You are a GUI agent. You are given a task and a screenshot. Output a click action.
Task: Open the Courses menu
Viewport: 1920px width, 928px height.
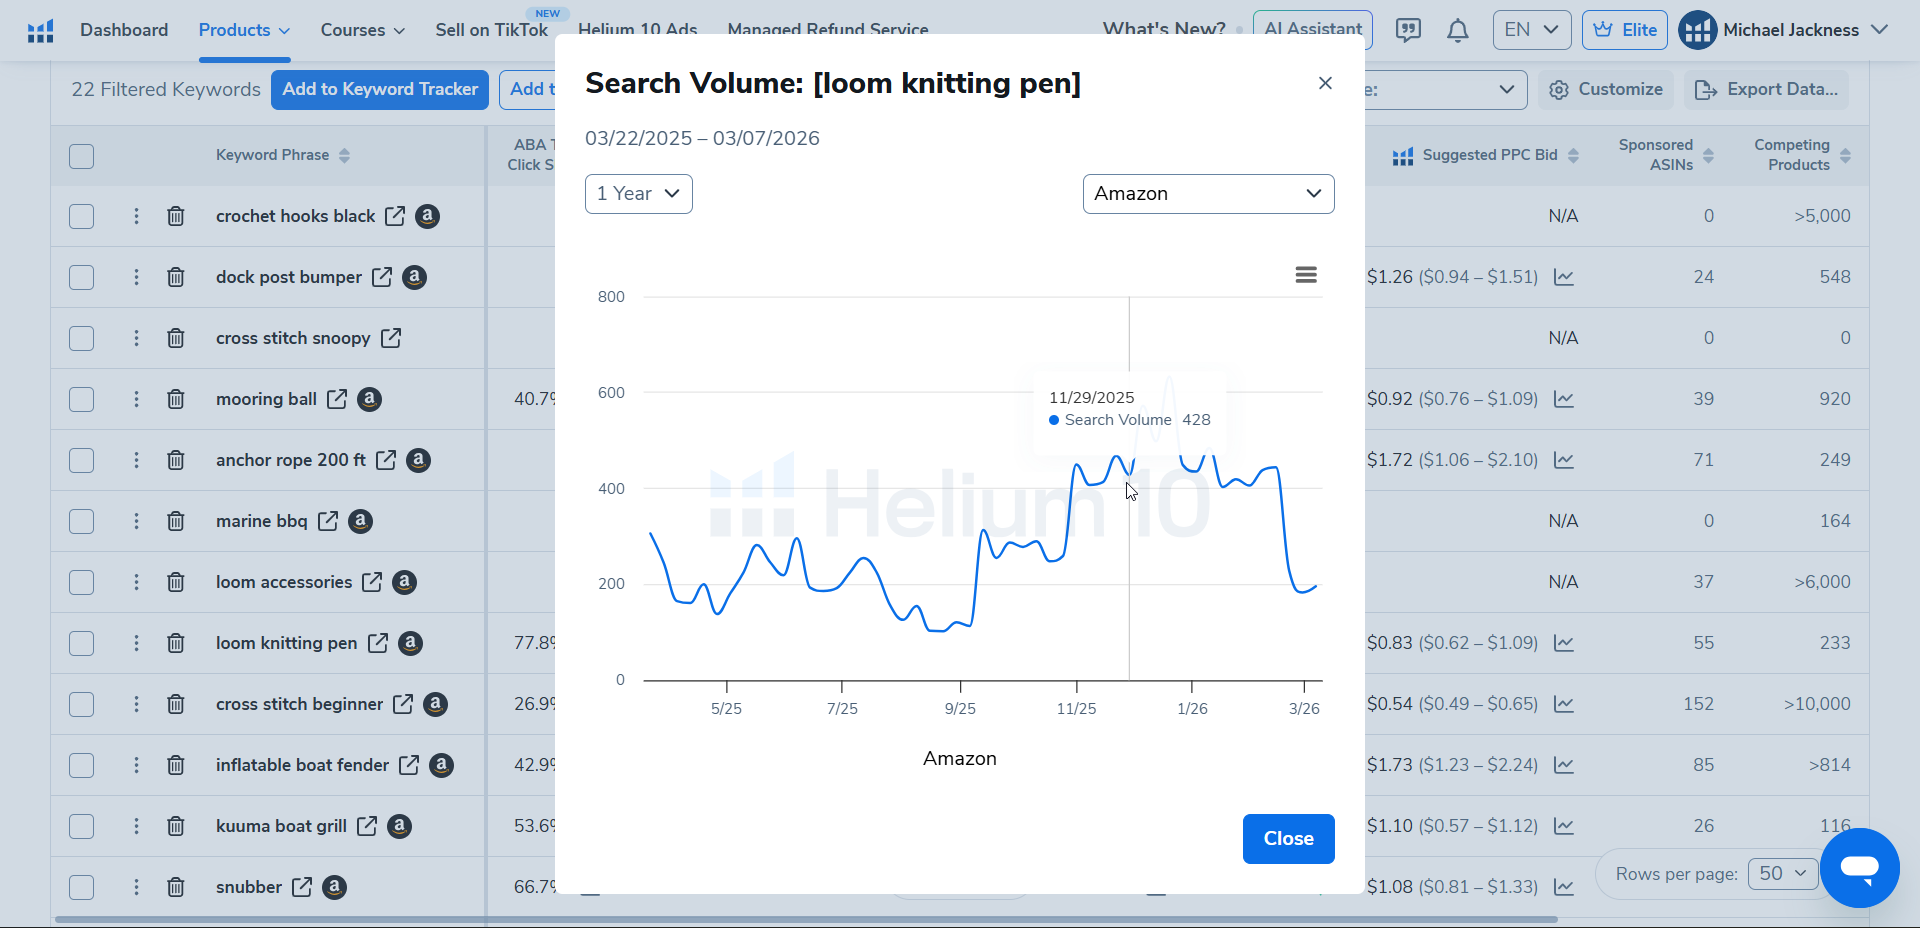coord(362,30)
